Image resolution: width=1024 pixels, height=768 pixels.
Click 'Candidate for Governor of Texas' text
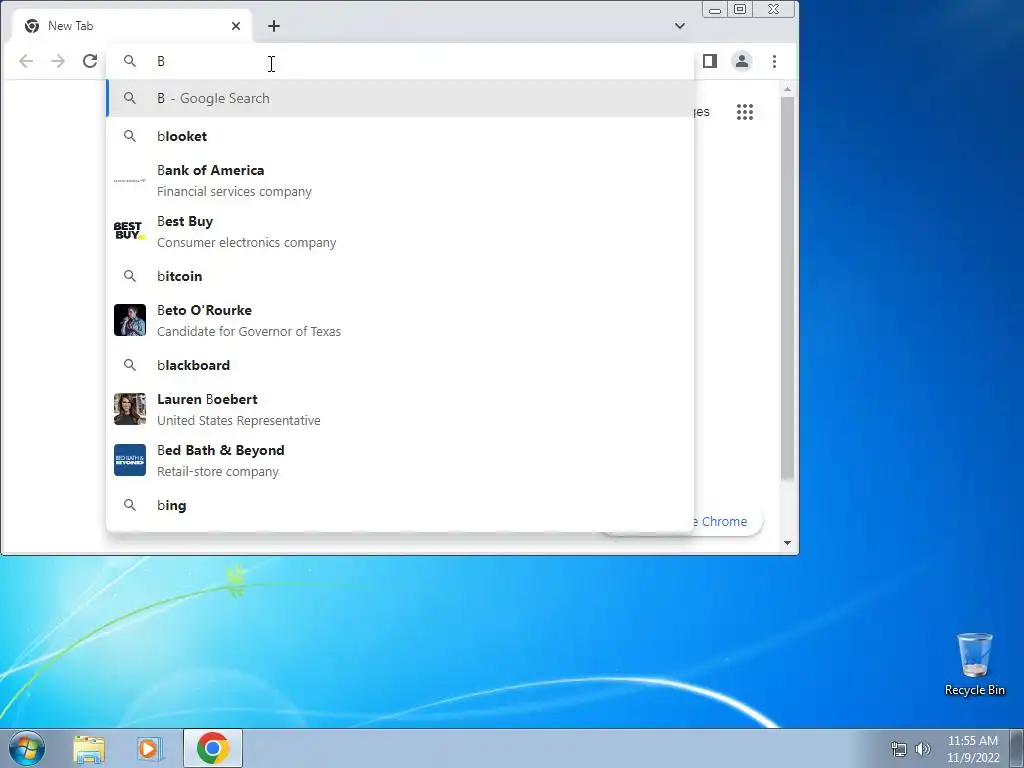click(249, 331)
